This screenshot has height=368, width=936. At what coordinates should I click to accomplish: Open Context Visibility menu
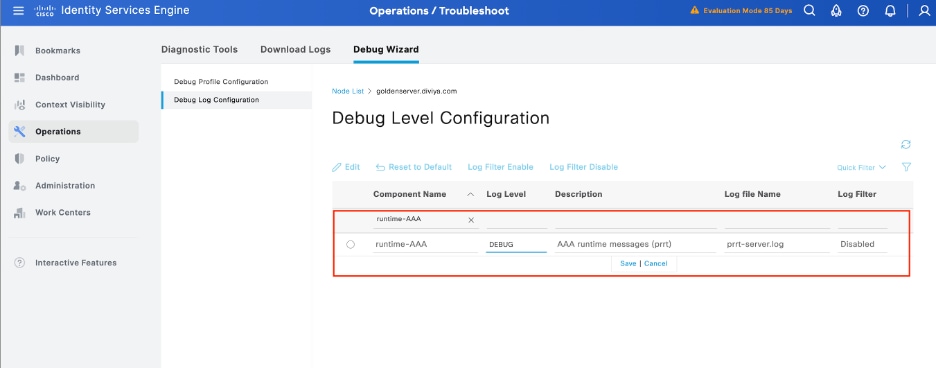point(70,105)
